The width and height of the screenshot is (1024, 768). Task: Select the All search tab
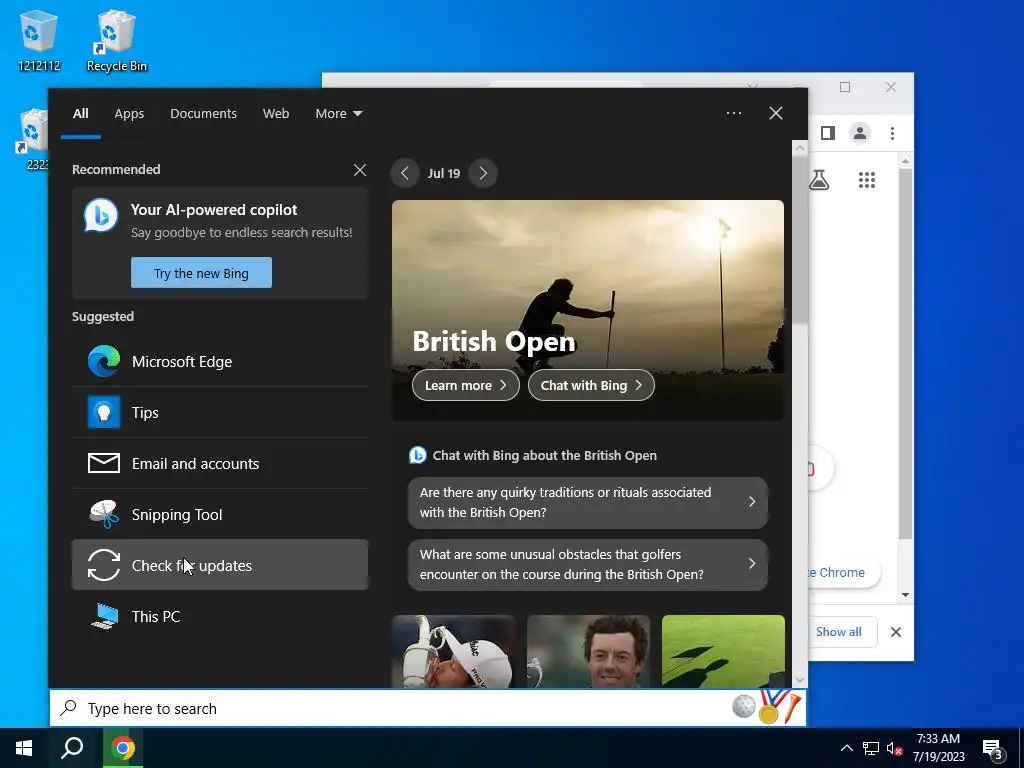coord(81,114)
